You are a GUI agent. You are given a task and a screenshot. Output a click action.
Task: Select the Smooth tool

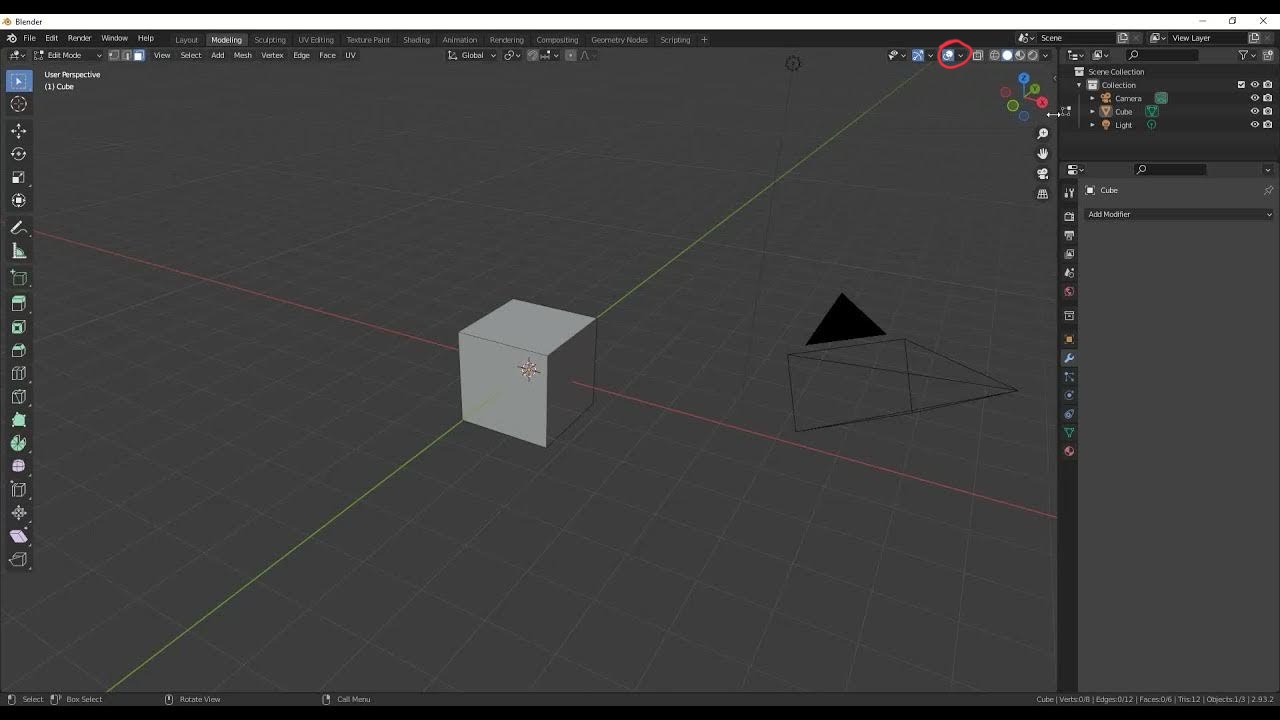pos(18,466)
